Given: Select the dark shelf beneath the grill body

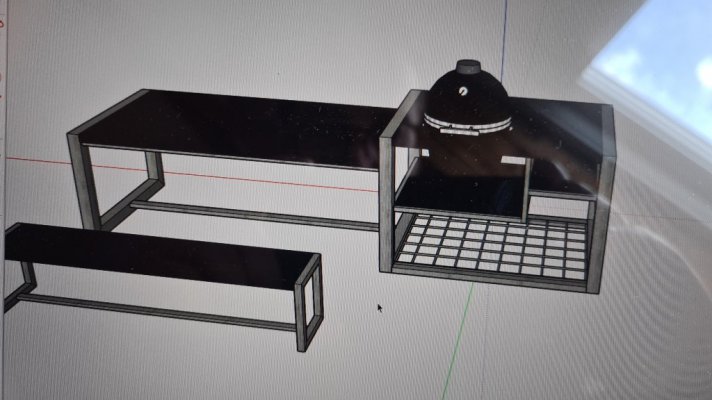Looking at the screenshot, I should click(x=461, y=192).
